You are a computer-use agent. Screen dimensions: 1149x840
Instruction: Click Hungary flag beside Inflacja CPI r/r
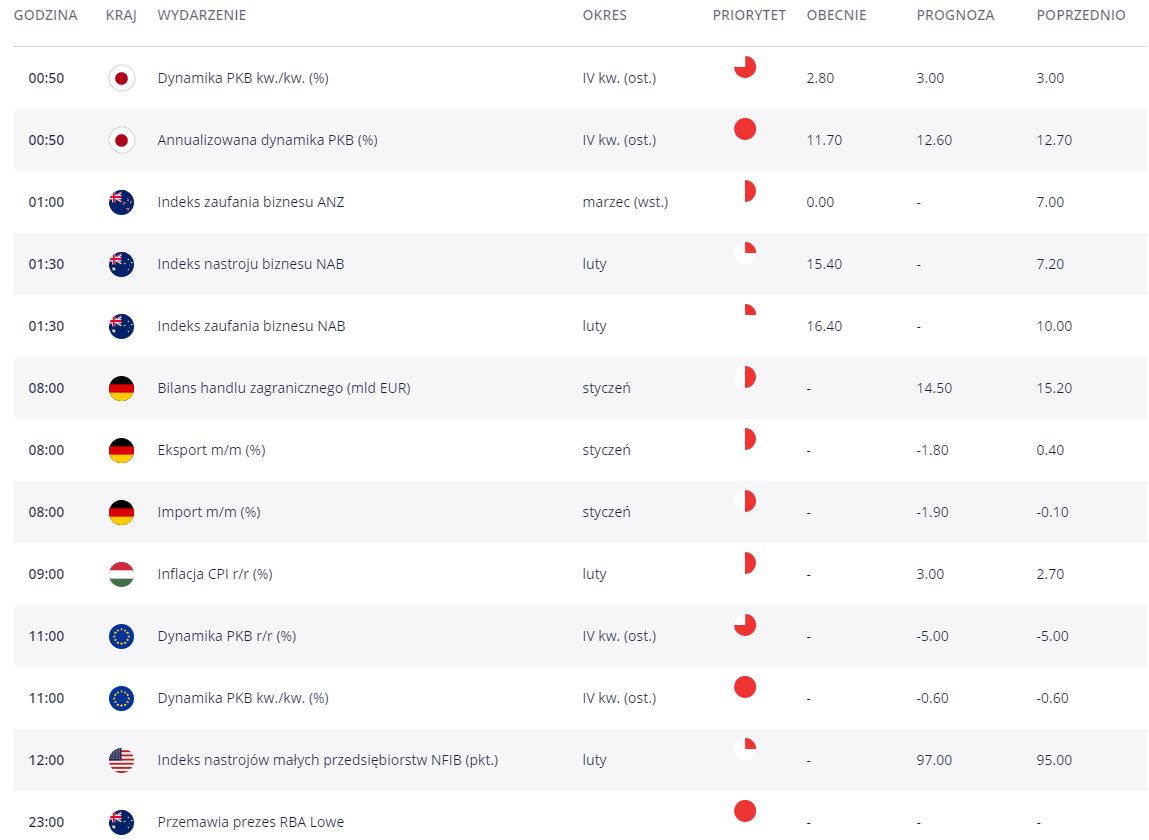coord(121,574)
